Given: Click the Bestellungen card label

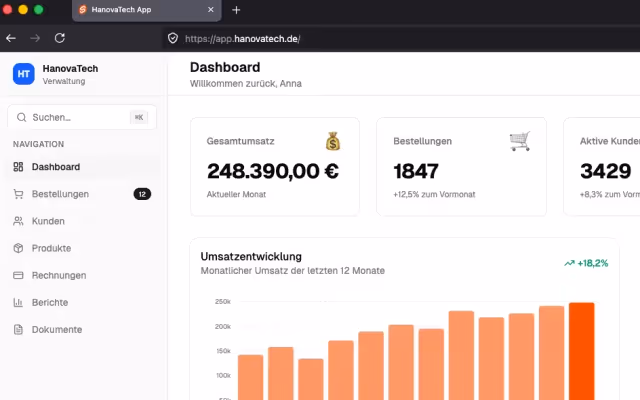Looking at the screenshot, I should 422,141.
